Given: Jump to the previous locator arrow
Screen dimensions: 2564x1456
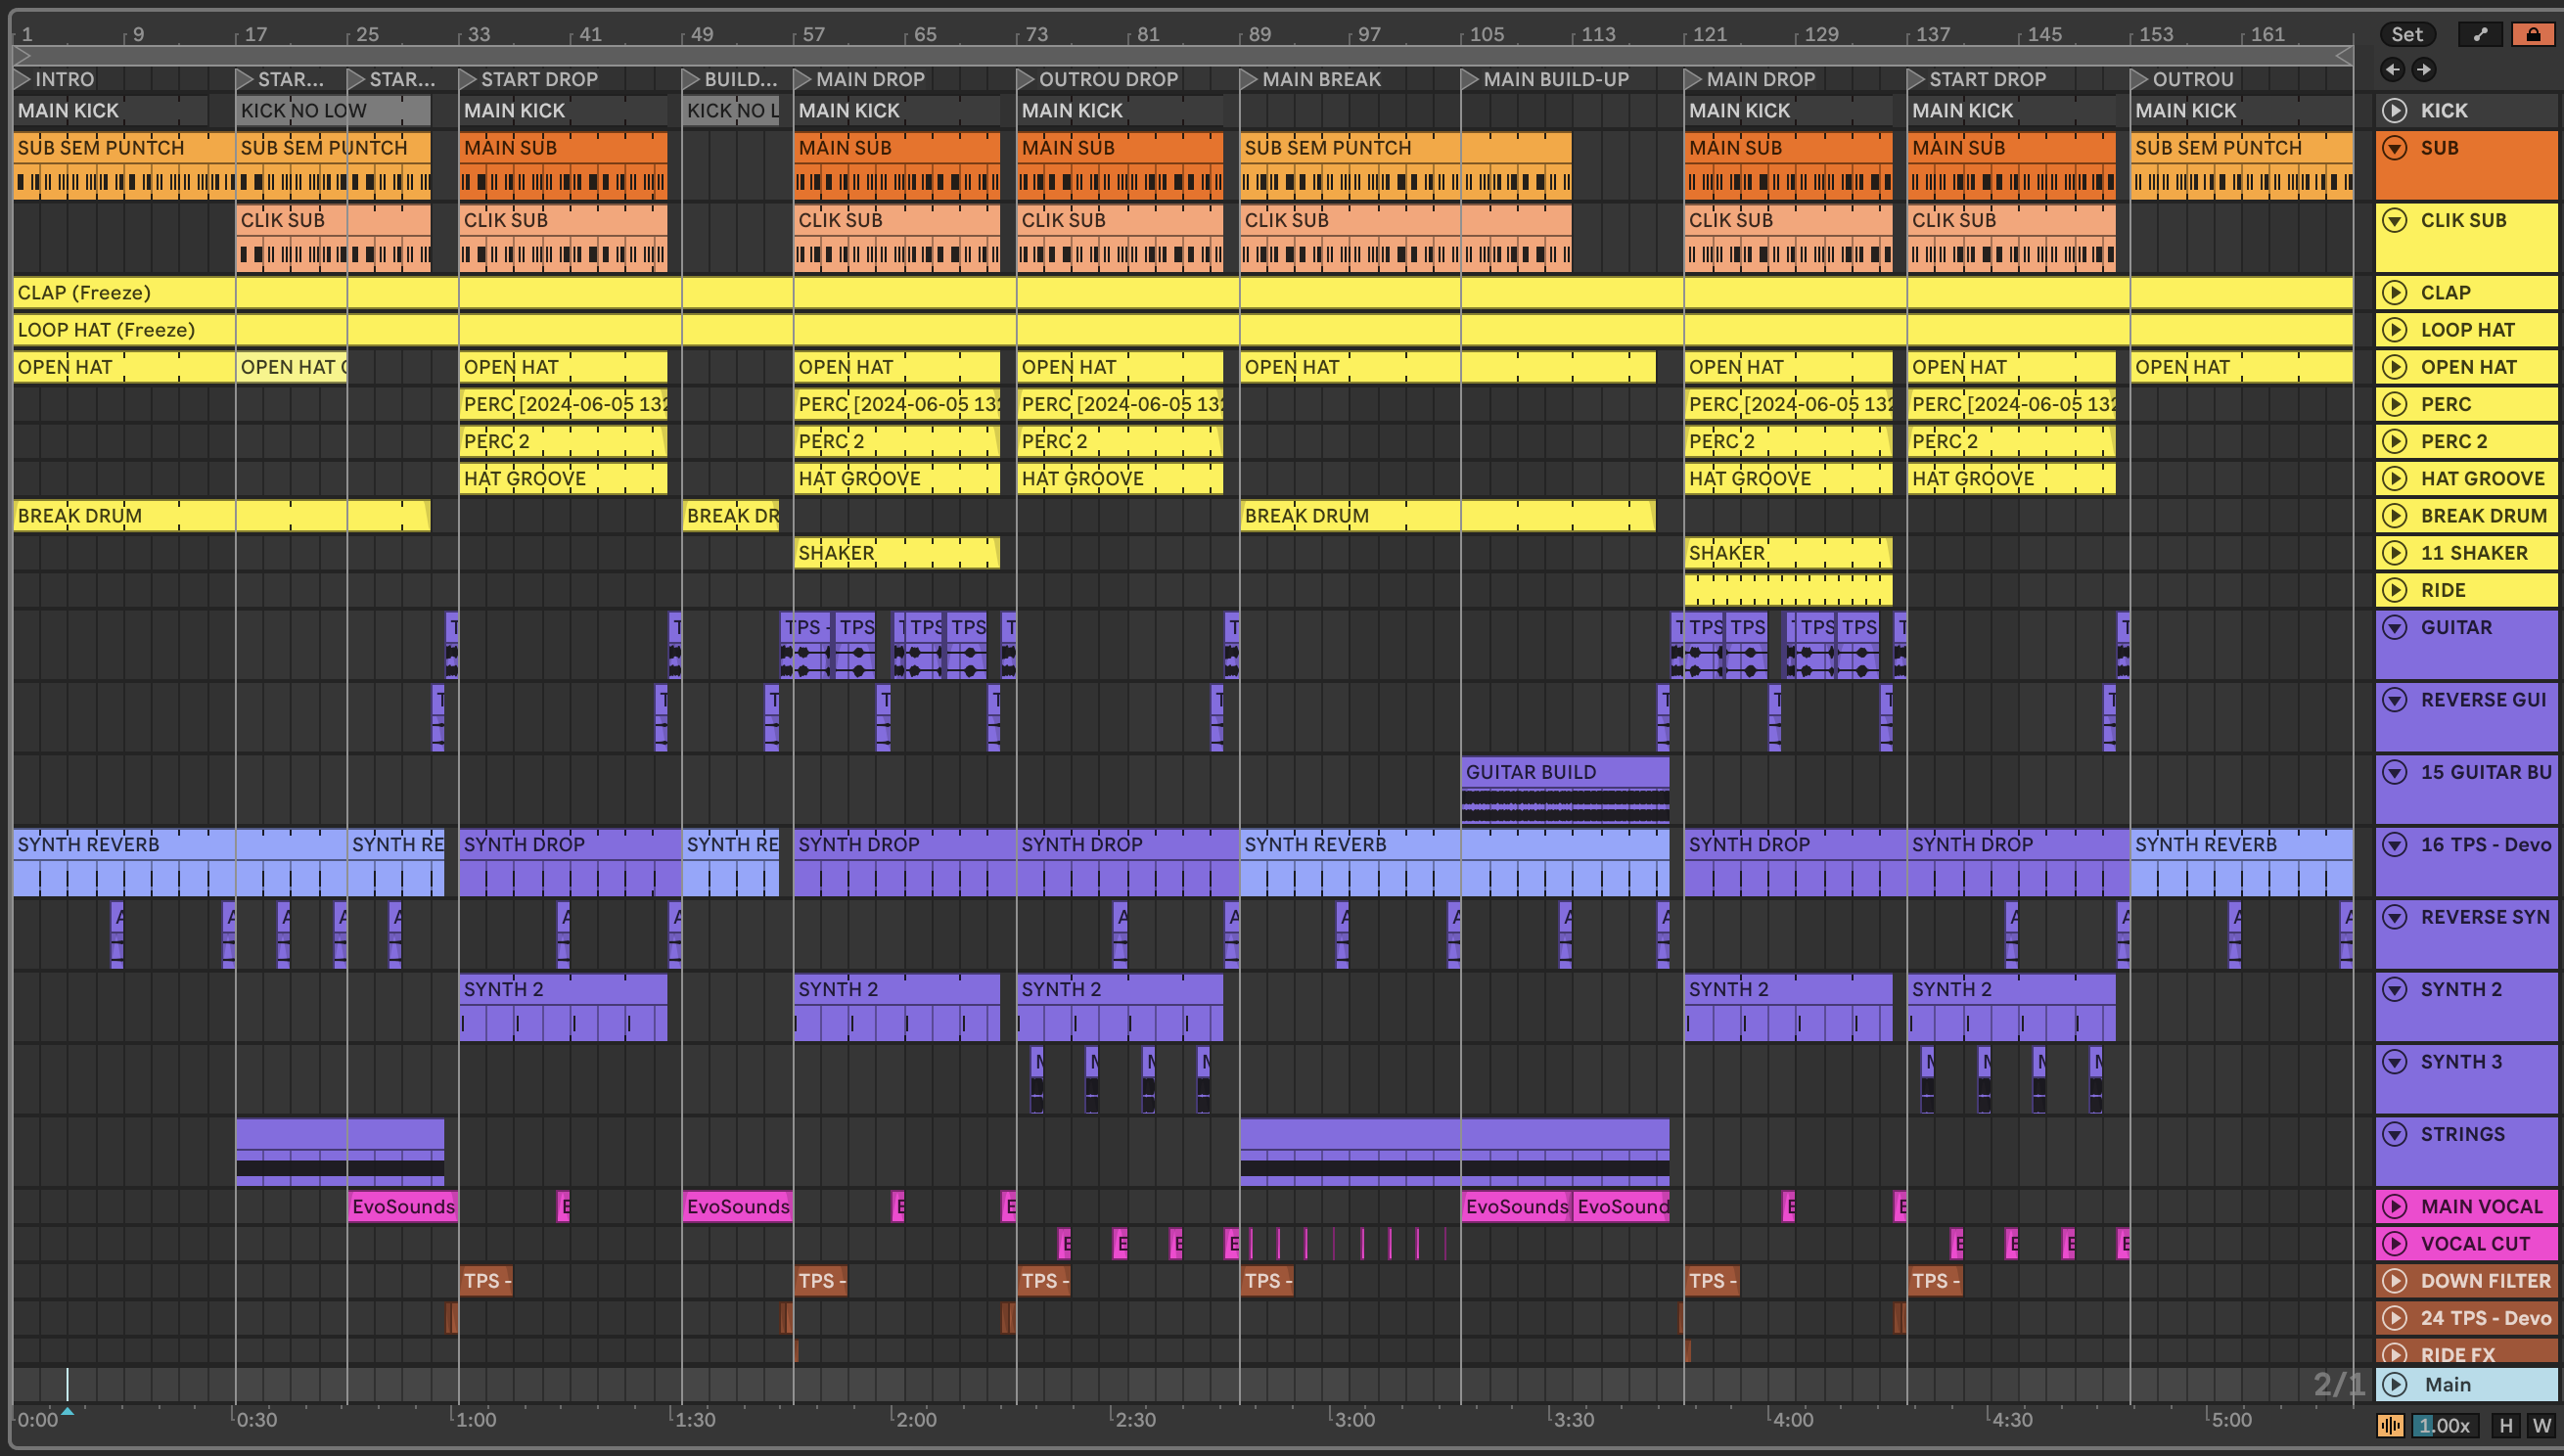Looking at the screenshot, I should [2392, 69].
